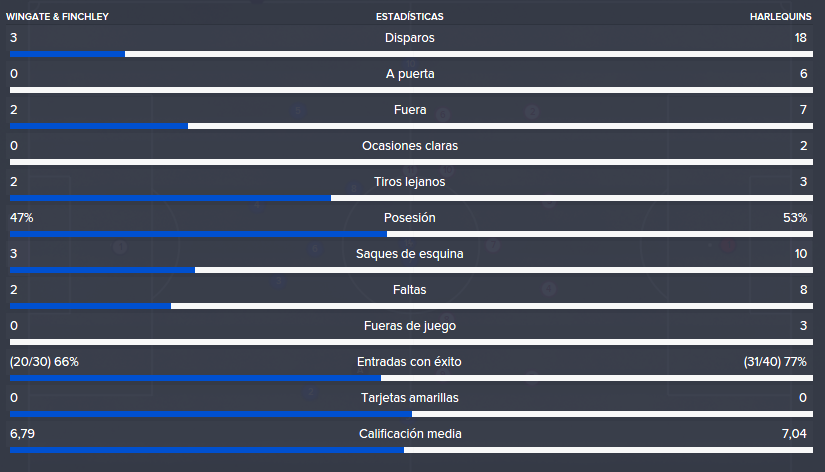Click the Entradas con éxito bar
Image resolution: width=825 pixels, height=472 pixels.
click(x=411, y=378)
